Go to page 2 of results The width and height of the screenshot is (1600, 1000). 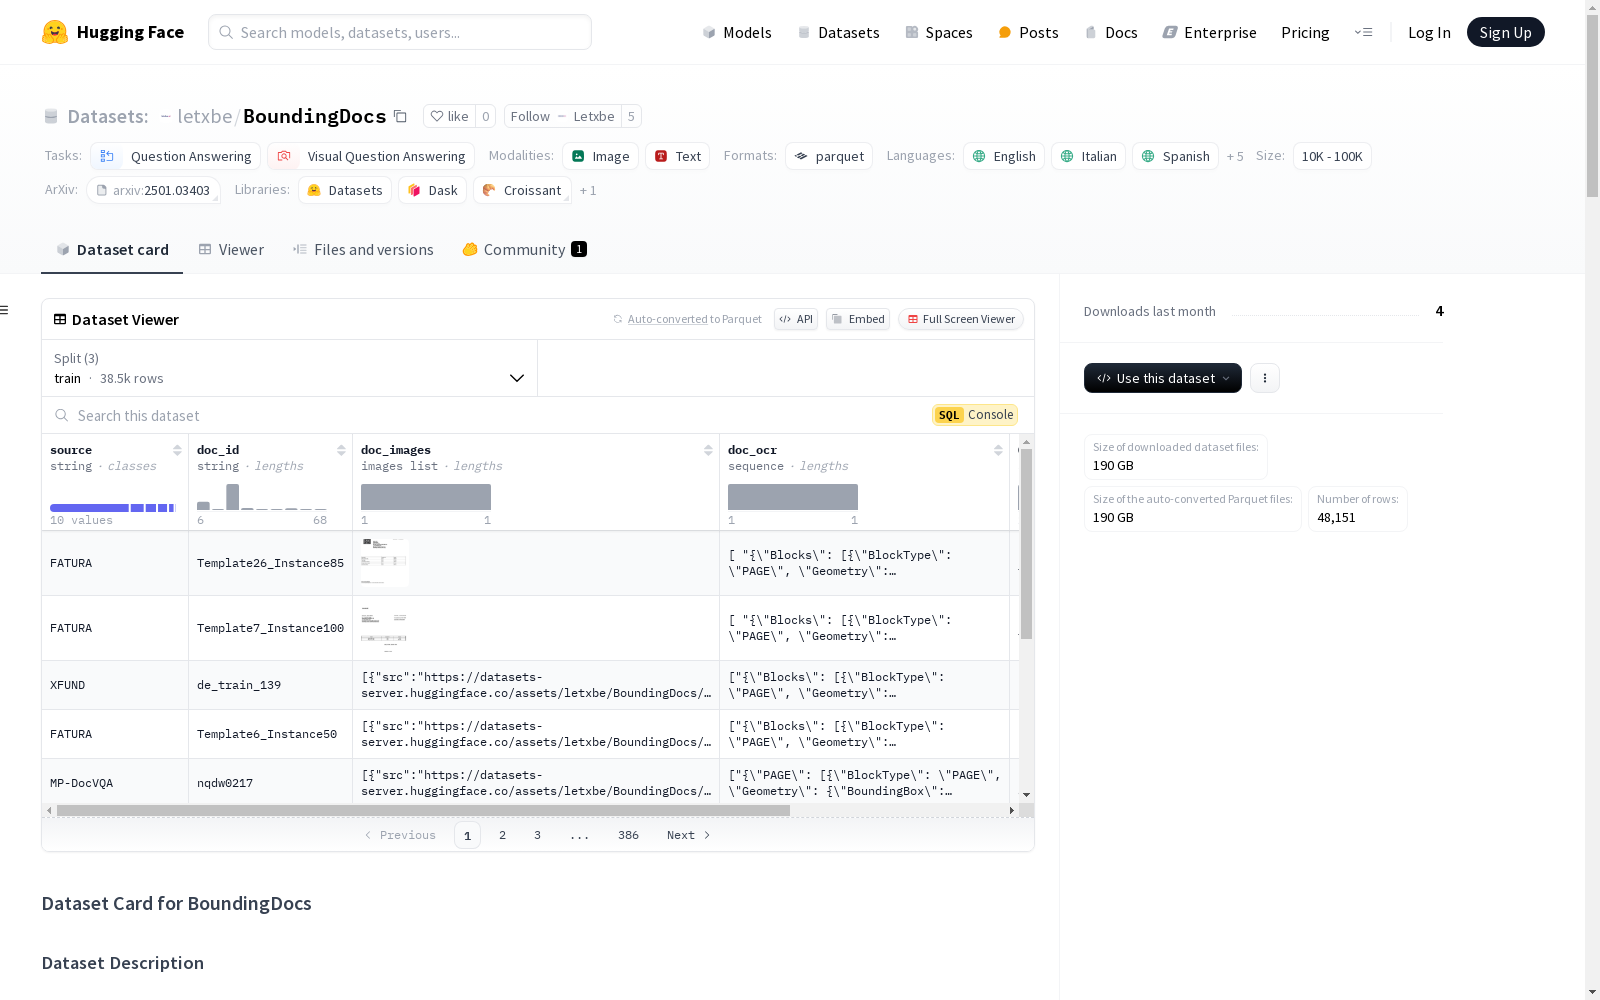(502, 835)
